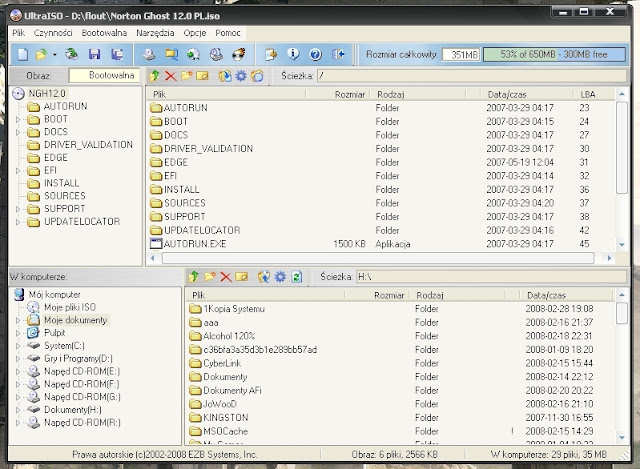The width and height of the screenshot is (640, 469).
Task: Click the Bootowalna image type field
Action: pyautogui.click(x=104, y=76)
